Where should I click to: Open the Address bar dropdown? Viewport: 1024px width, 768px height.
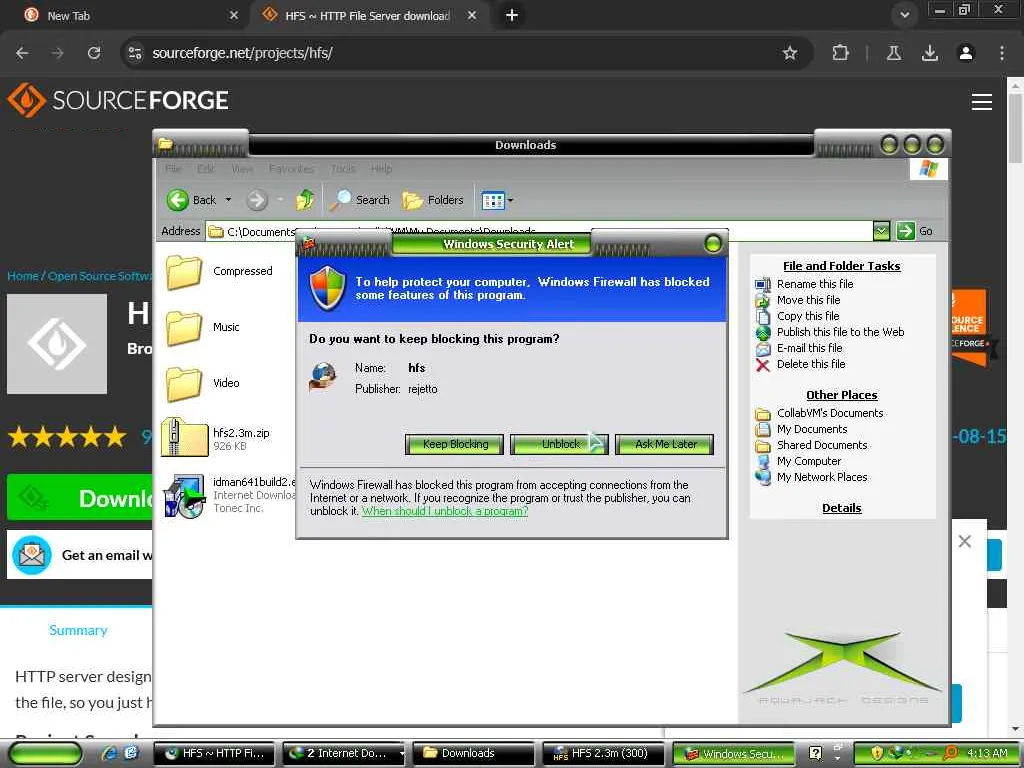[881, 231]
